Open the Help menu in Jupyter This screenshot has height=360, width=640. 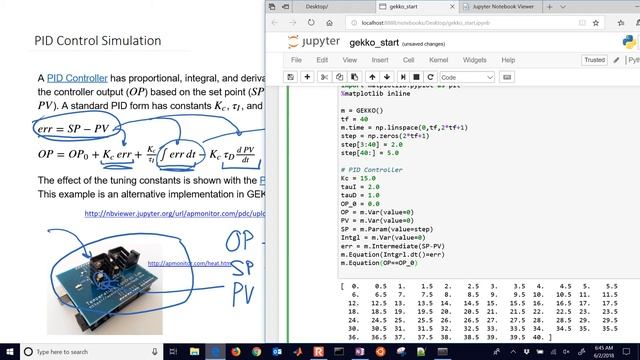pos(508,60)
